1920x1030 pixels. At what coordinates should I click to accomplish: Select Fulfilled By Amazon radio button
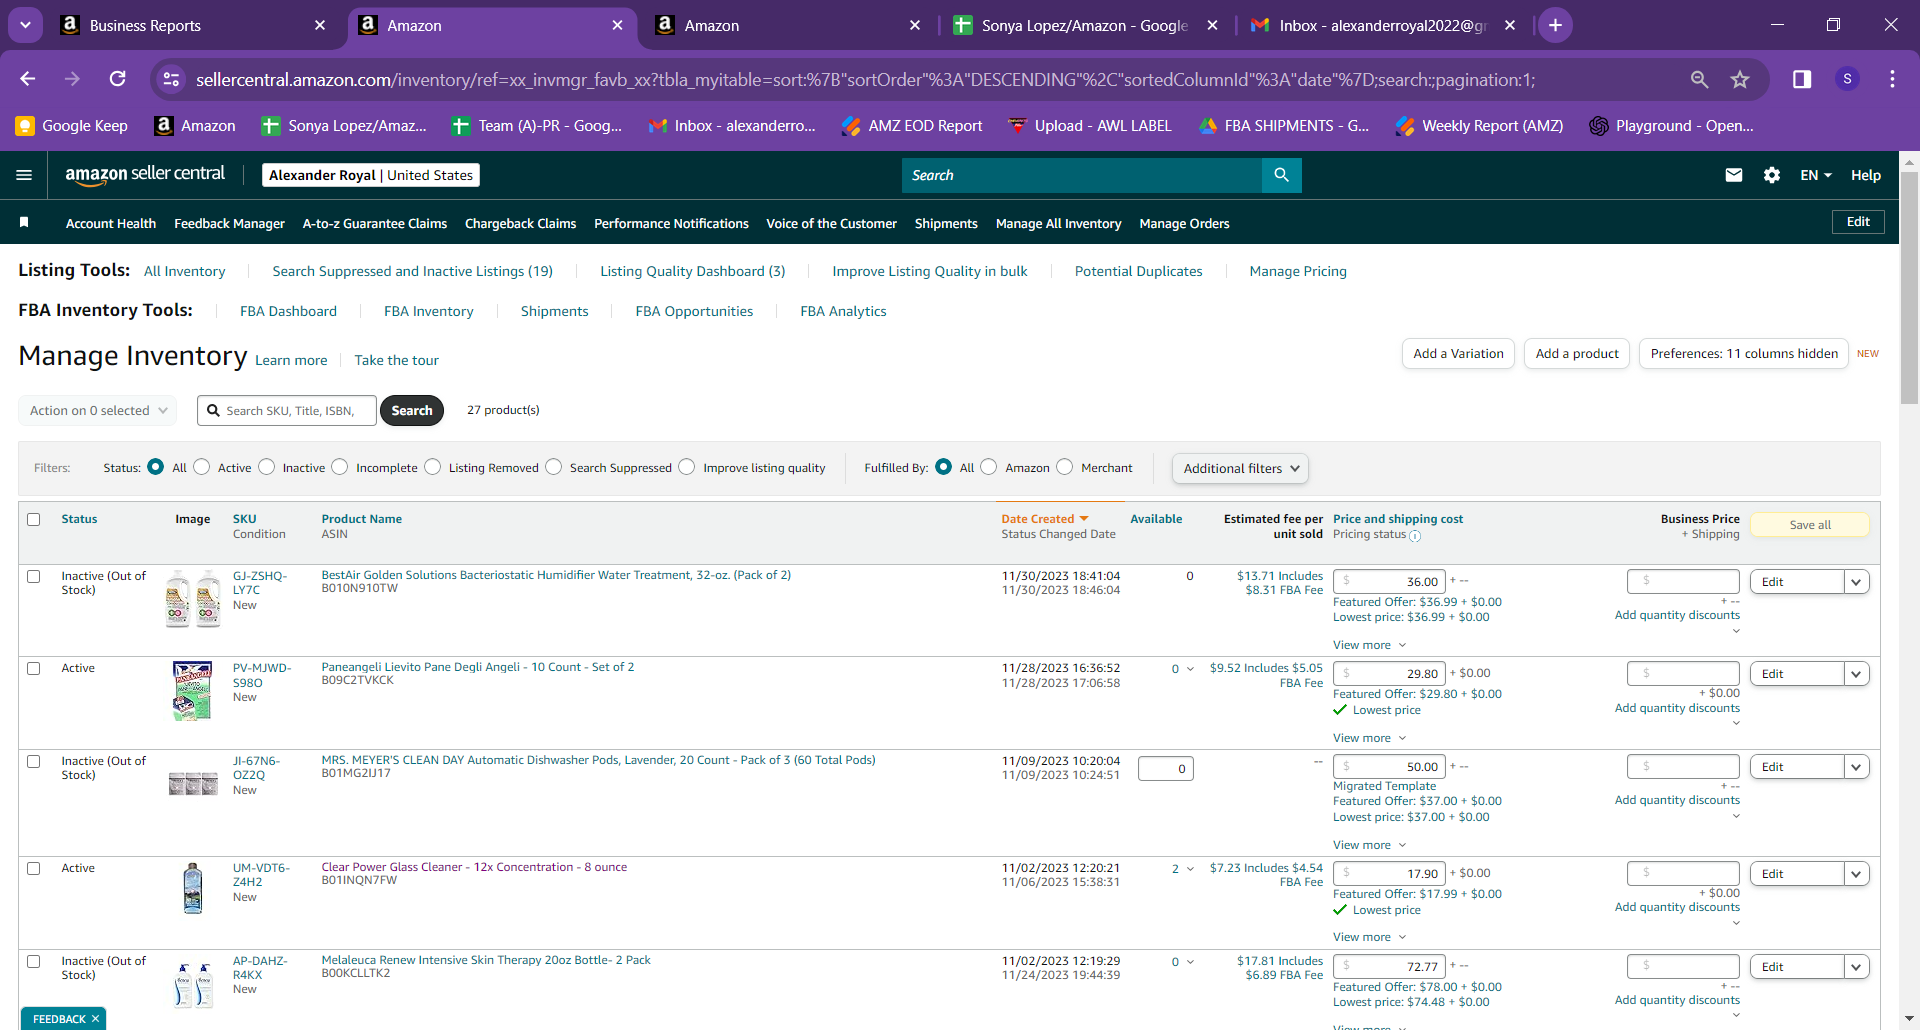point(989,467)
